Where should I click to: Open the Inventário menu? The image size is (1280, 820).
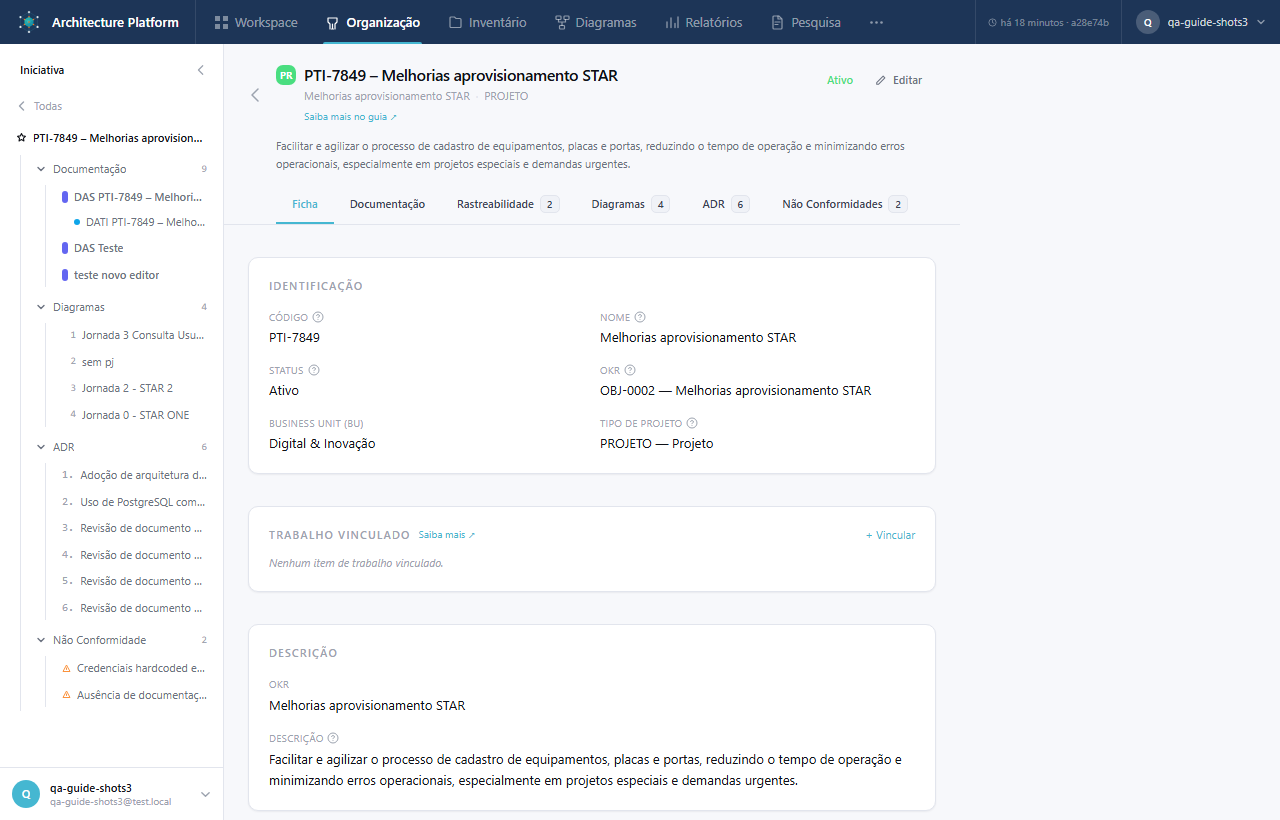487,22
